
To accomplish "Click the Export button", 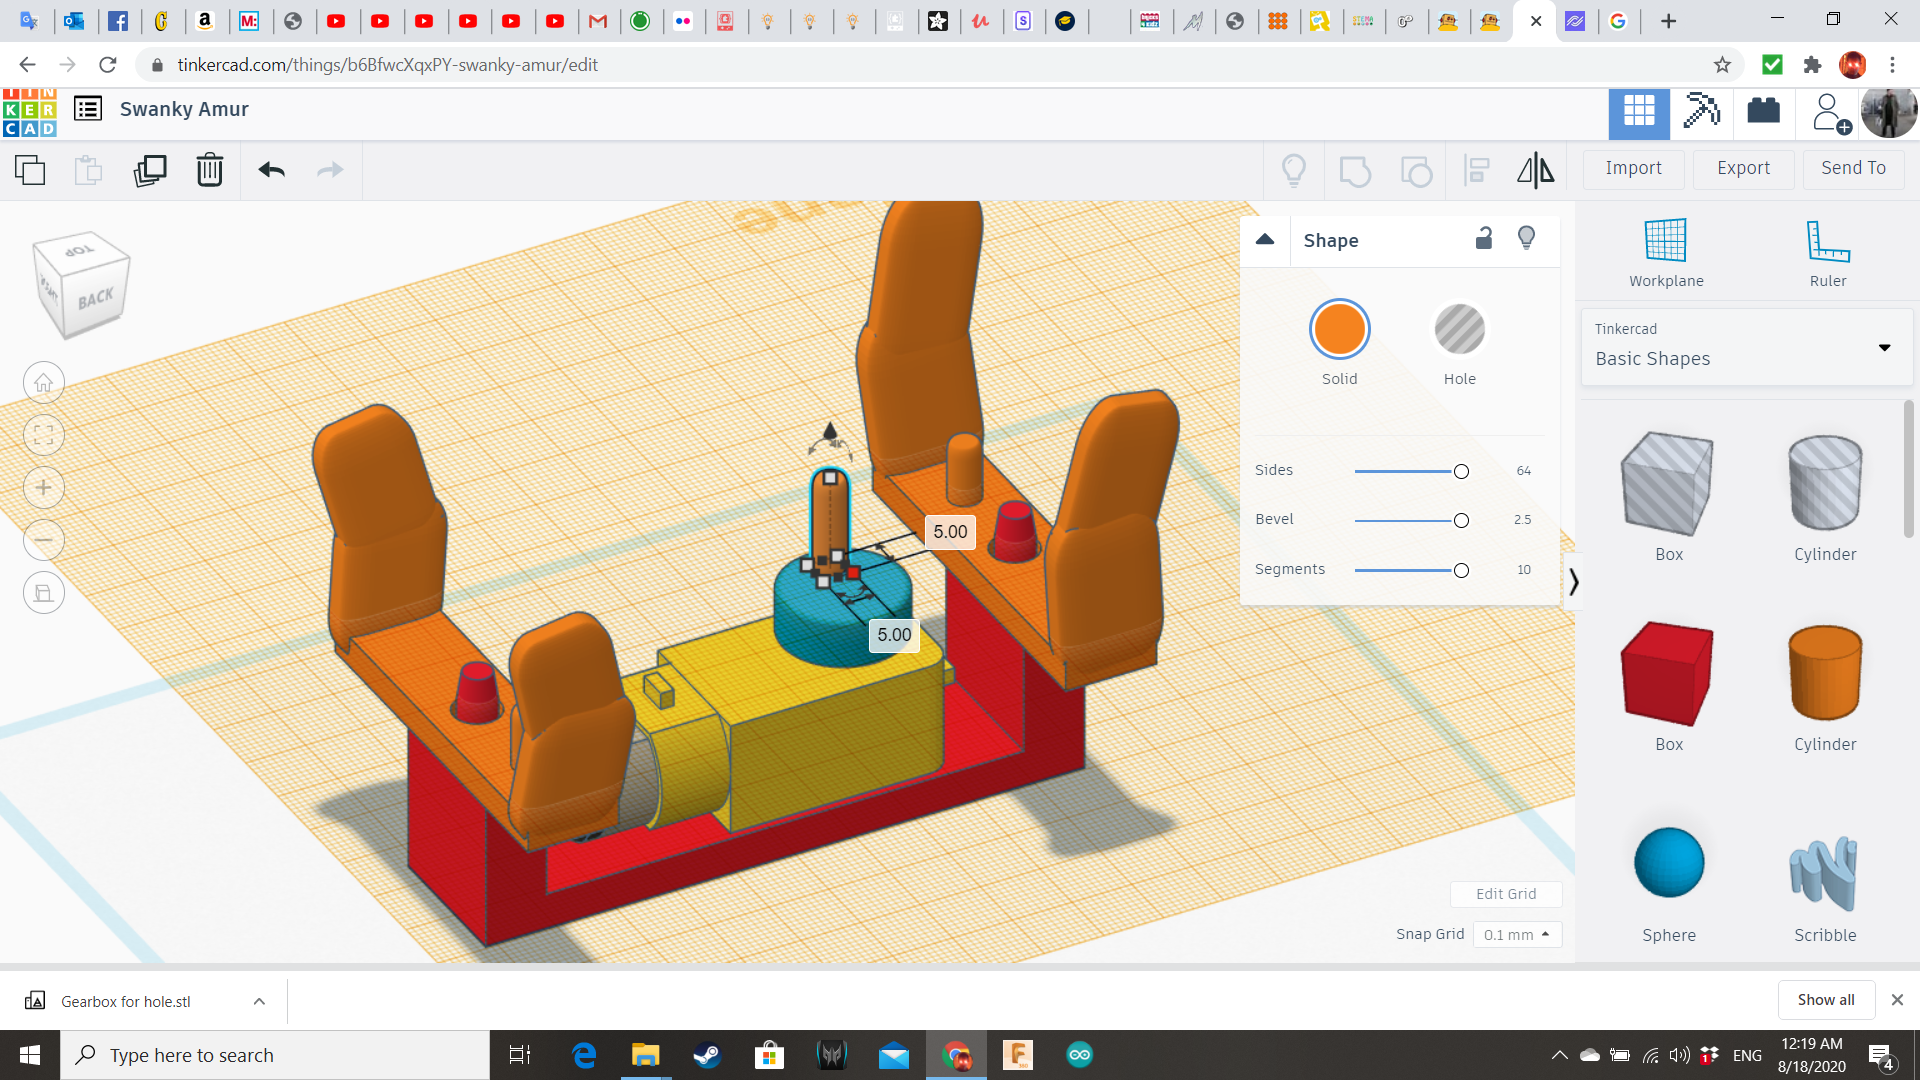I will (1743, 168).
